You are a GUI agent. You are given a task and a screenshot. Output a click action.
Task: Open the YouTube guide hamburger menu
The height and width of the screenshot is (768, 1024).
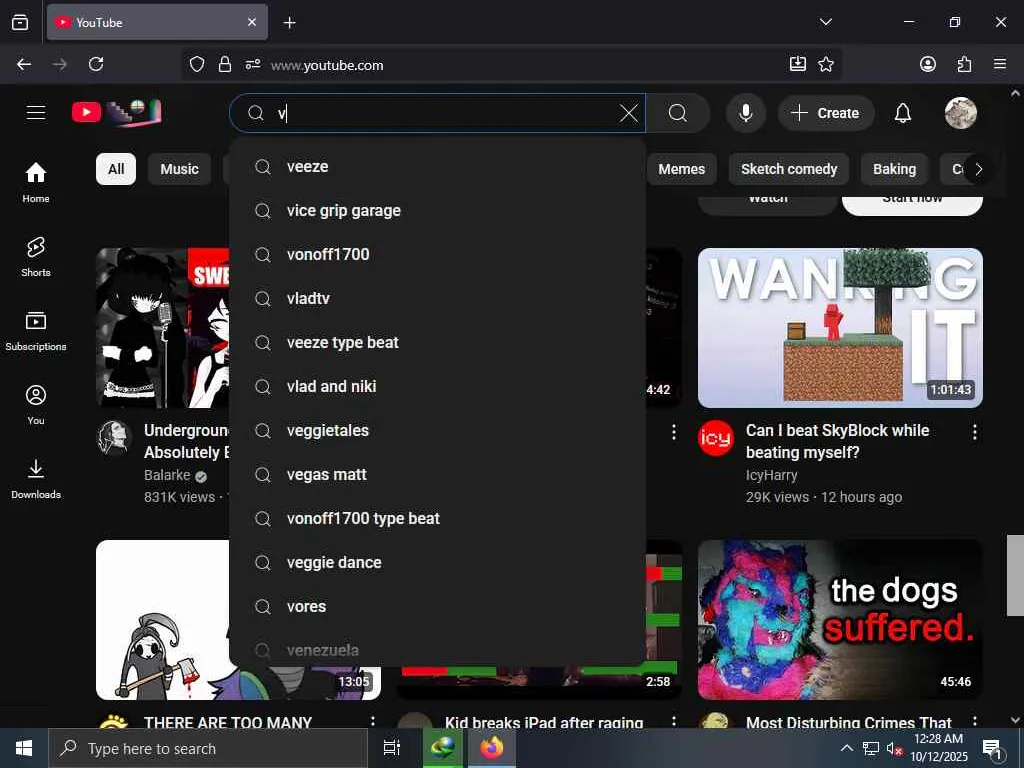pyautogui.click(x=36, y=113)
